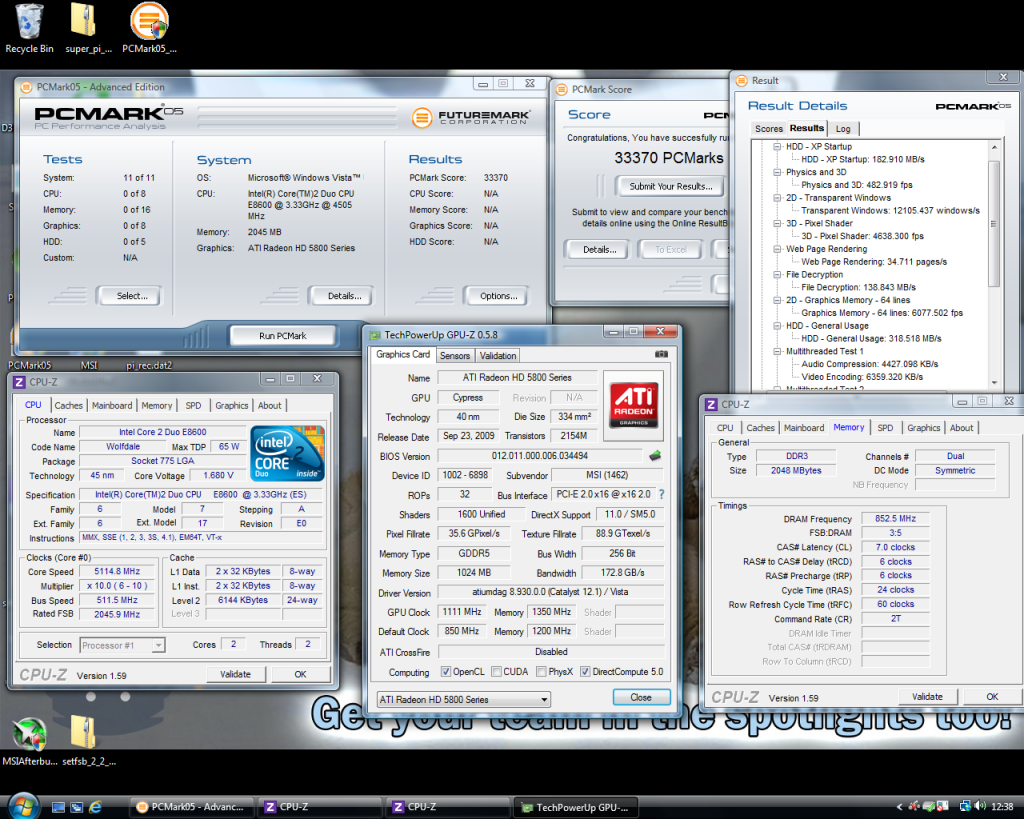Image resolution: width=1024 pixels, height=819 pixels.
Task: Click Submit Your Results... button
Action: (x=671, y=186)
